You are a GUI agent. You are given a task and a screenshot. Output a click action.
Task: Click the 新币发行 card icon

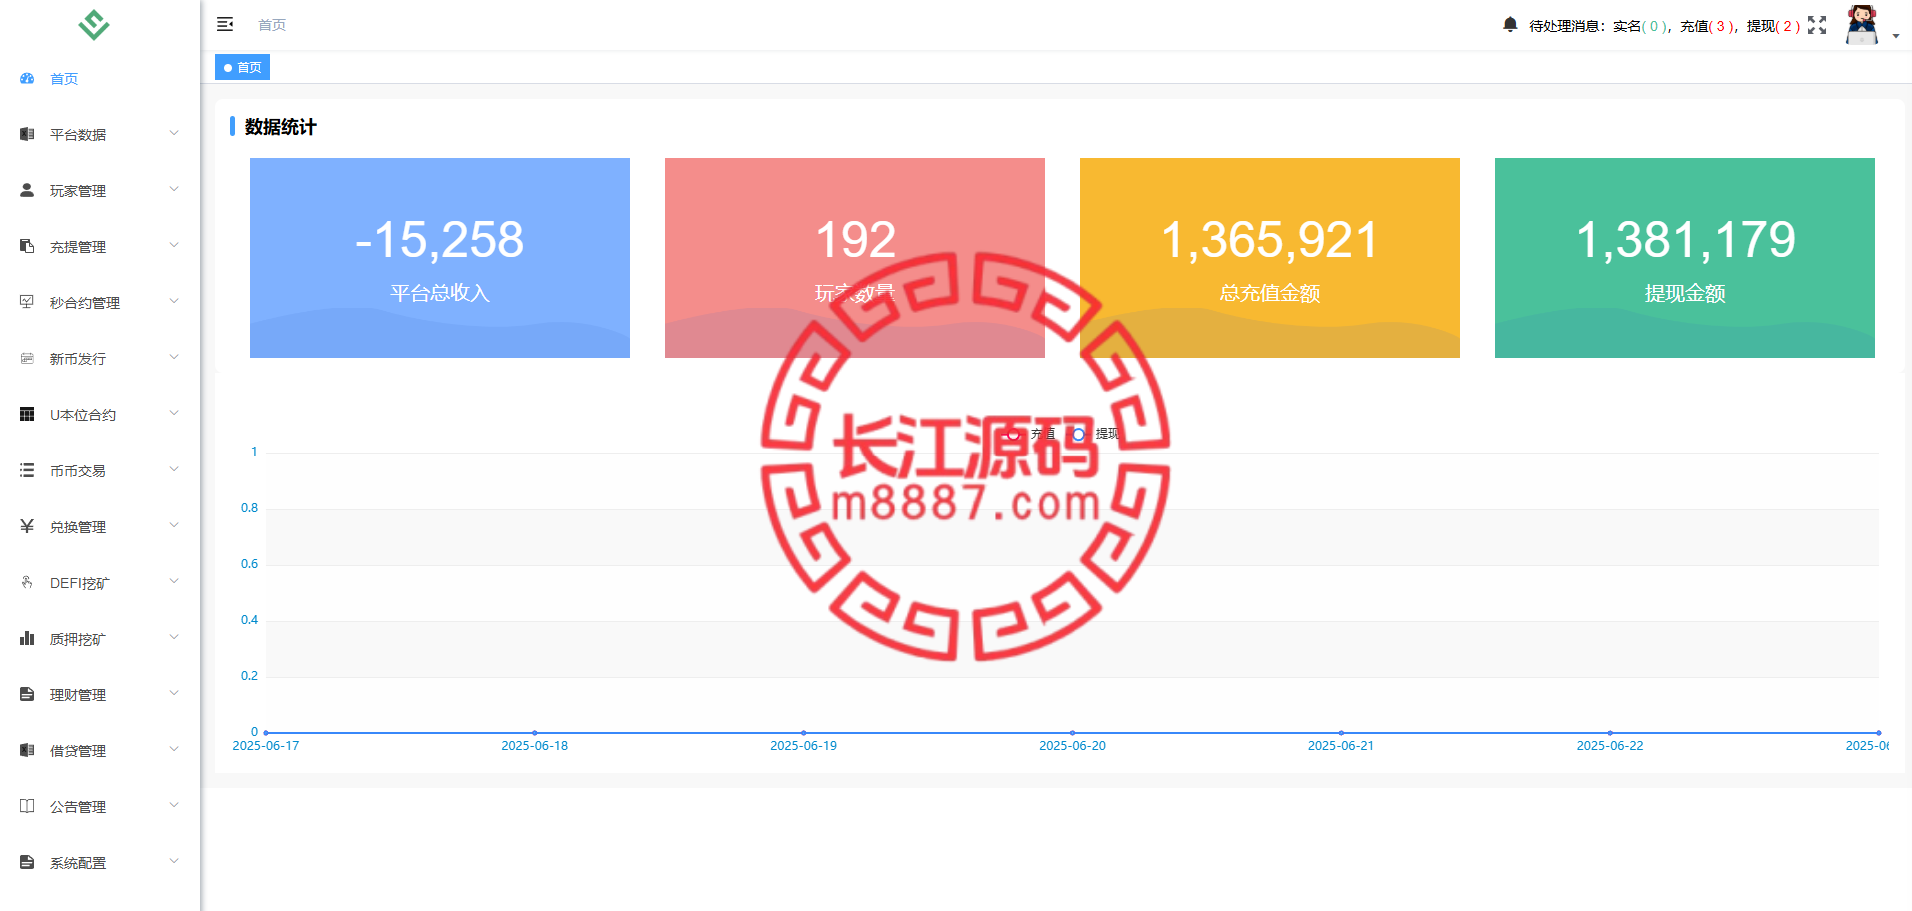pos(27,358)
